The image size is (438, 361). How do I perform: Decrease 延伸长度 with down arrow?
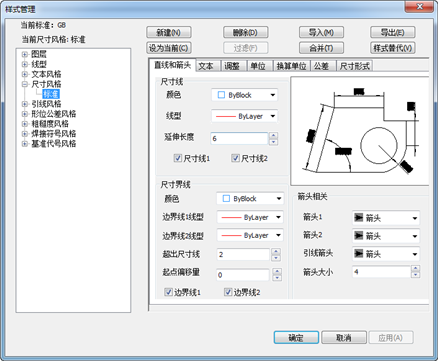[273, 142]
